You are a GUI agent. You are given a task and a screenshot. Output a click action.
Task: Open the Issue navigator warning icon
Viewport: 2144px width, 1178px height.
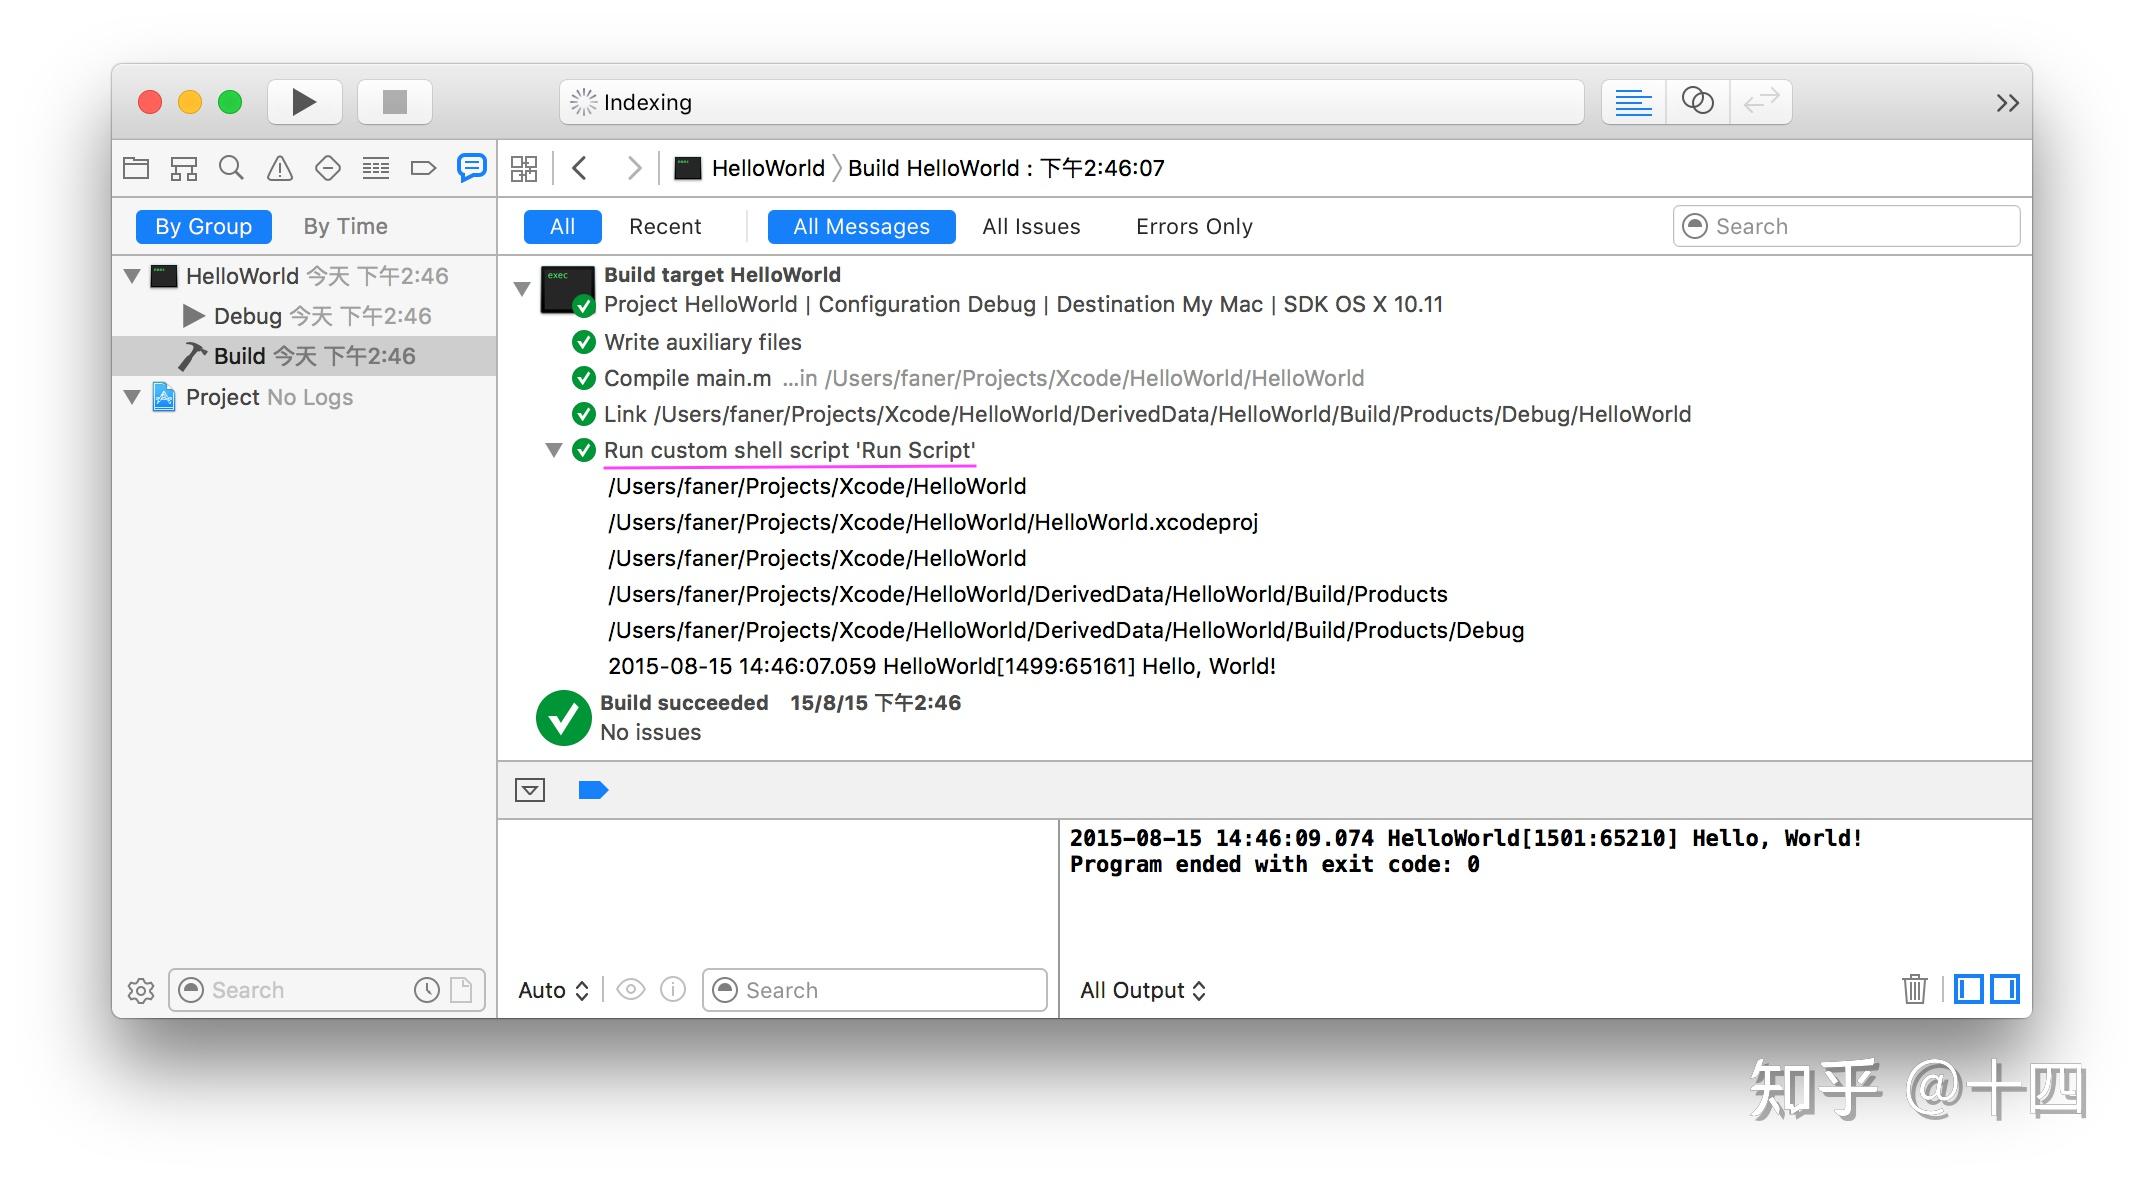pos(279,167)
